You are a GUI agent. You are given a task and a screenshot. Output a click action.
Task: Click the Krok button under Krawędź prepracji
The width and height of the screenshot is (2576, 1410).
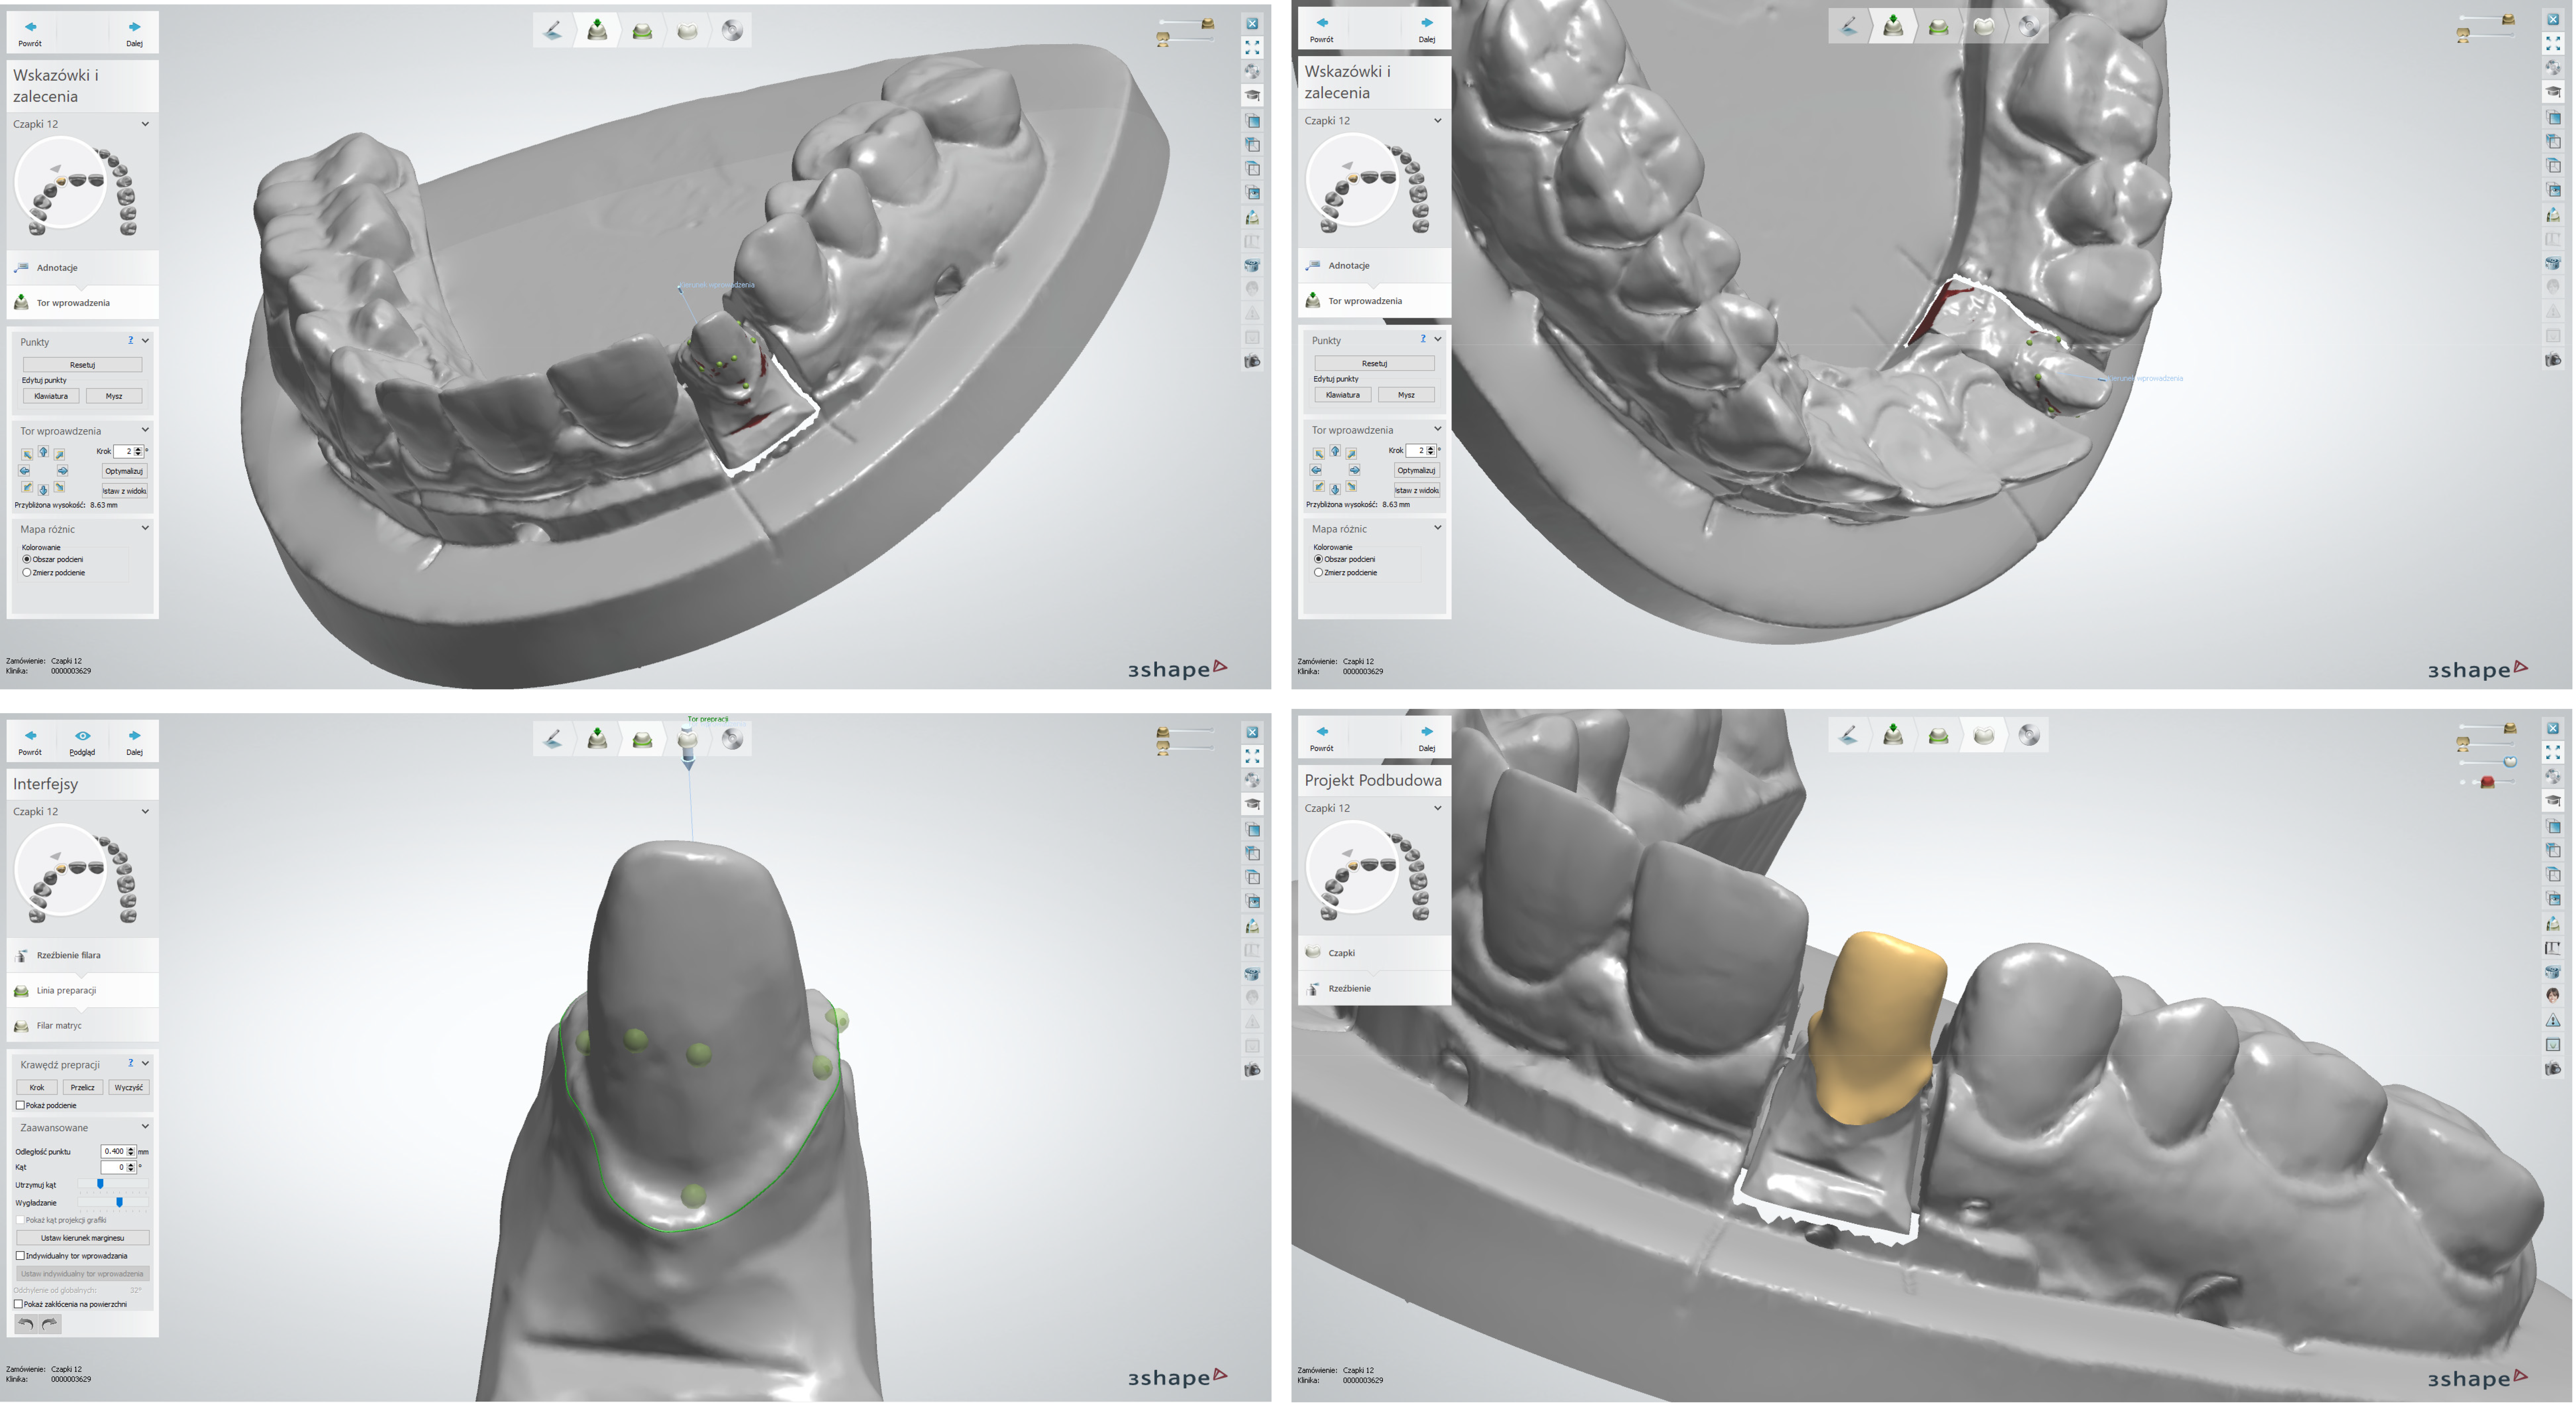point(37,1087)
